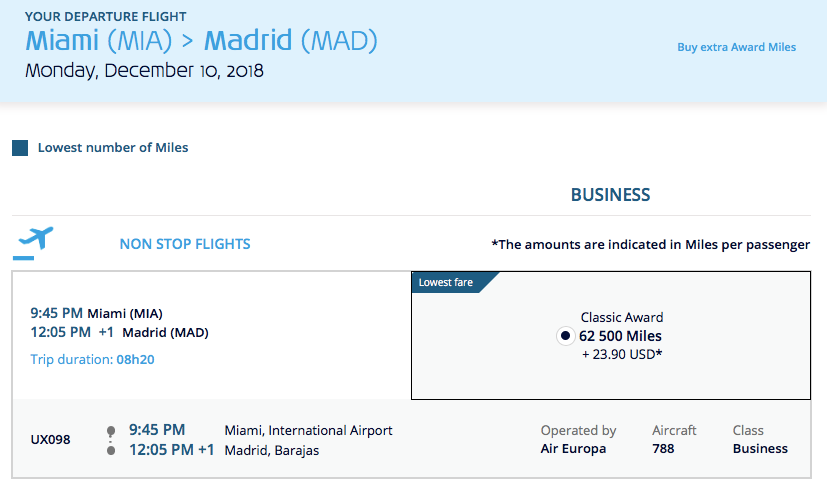Click the Monday, December 10, 2018 date
This screenshot has height=487, width=827.
pyautogui.click(x=145, y=71)
